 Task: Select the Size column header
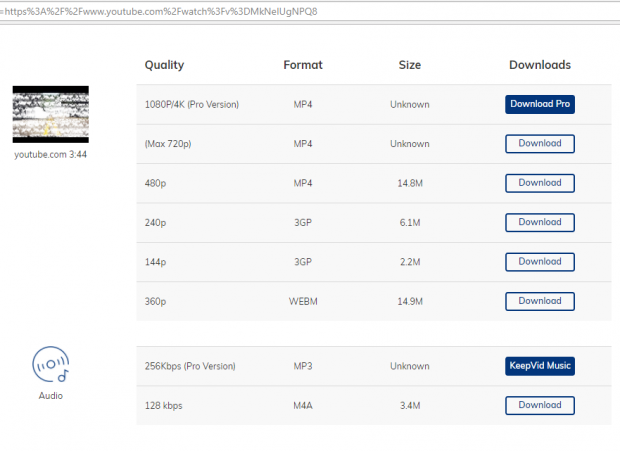point(410,65)
